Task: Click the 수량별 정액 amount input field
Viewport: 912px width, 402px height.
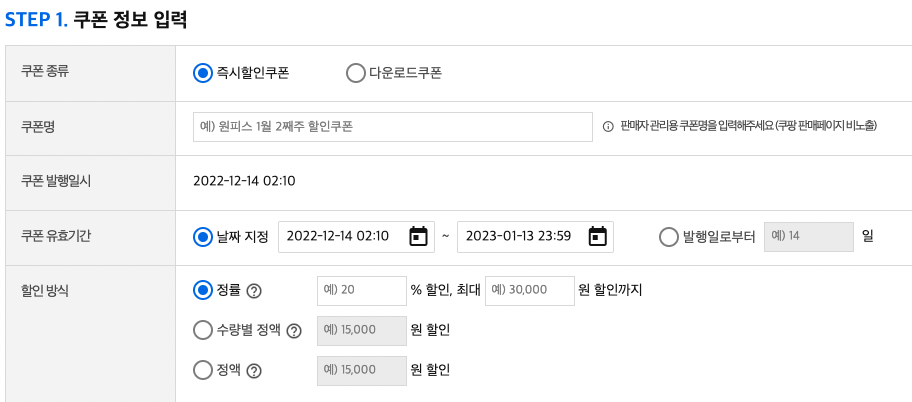Action: (x=361, y=331)
